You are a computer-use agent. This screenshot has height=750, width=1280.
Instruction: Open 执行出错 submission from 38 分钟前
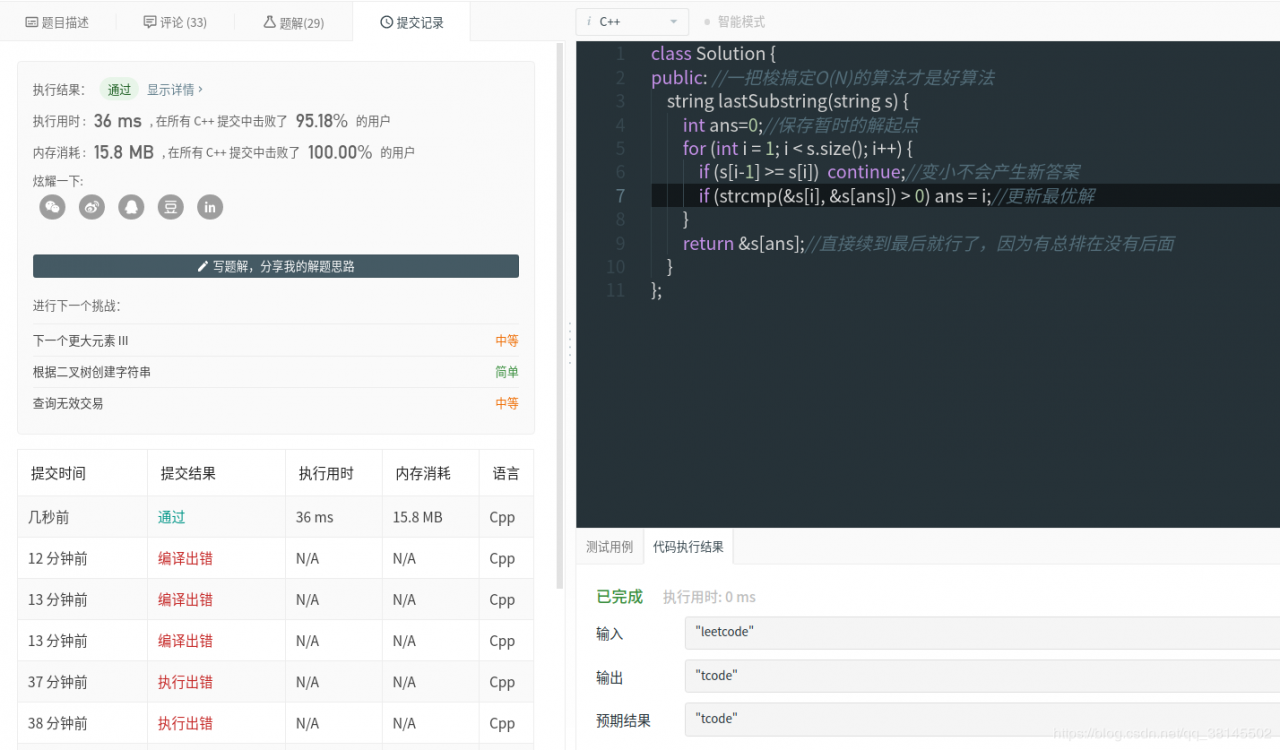click(185, 723)
